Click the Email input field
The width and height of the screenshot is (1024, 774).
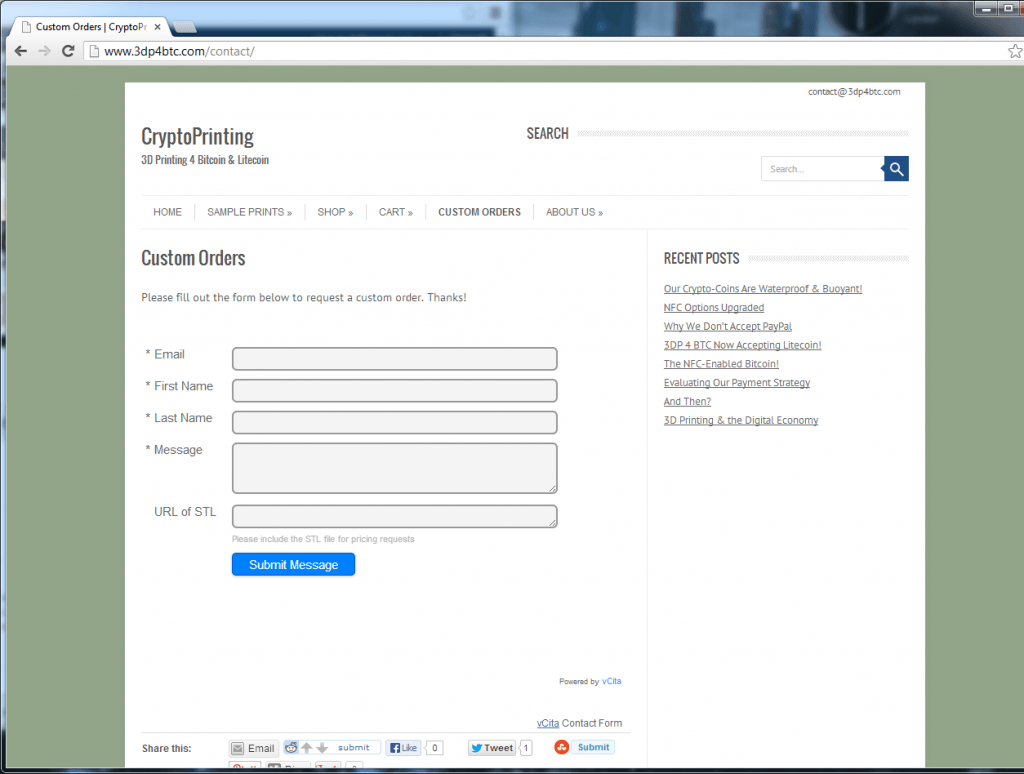point(394,359)
